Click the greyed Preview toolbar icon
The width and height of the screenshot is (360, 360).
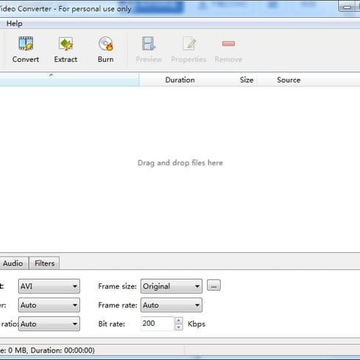coord(149,50)
